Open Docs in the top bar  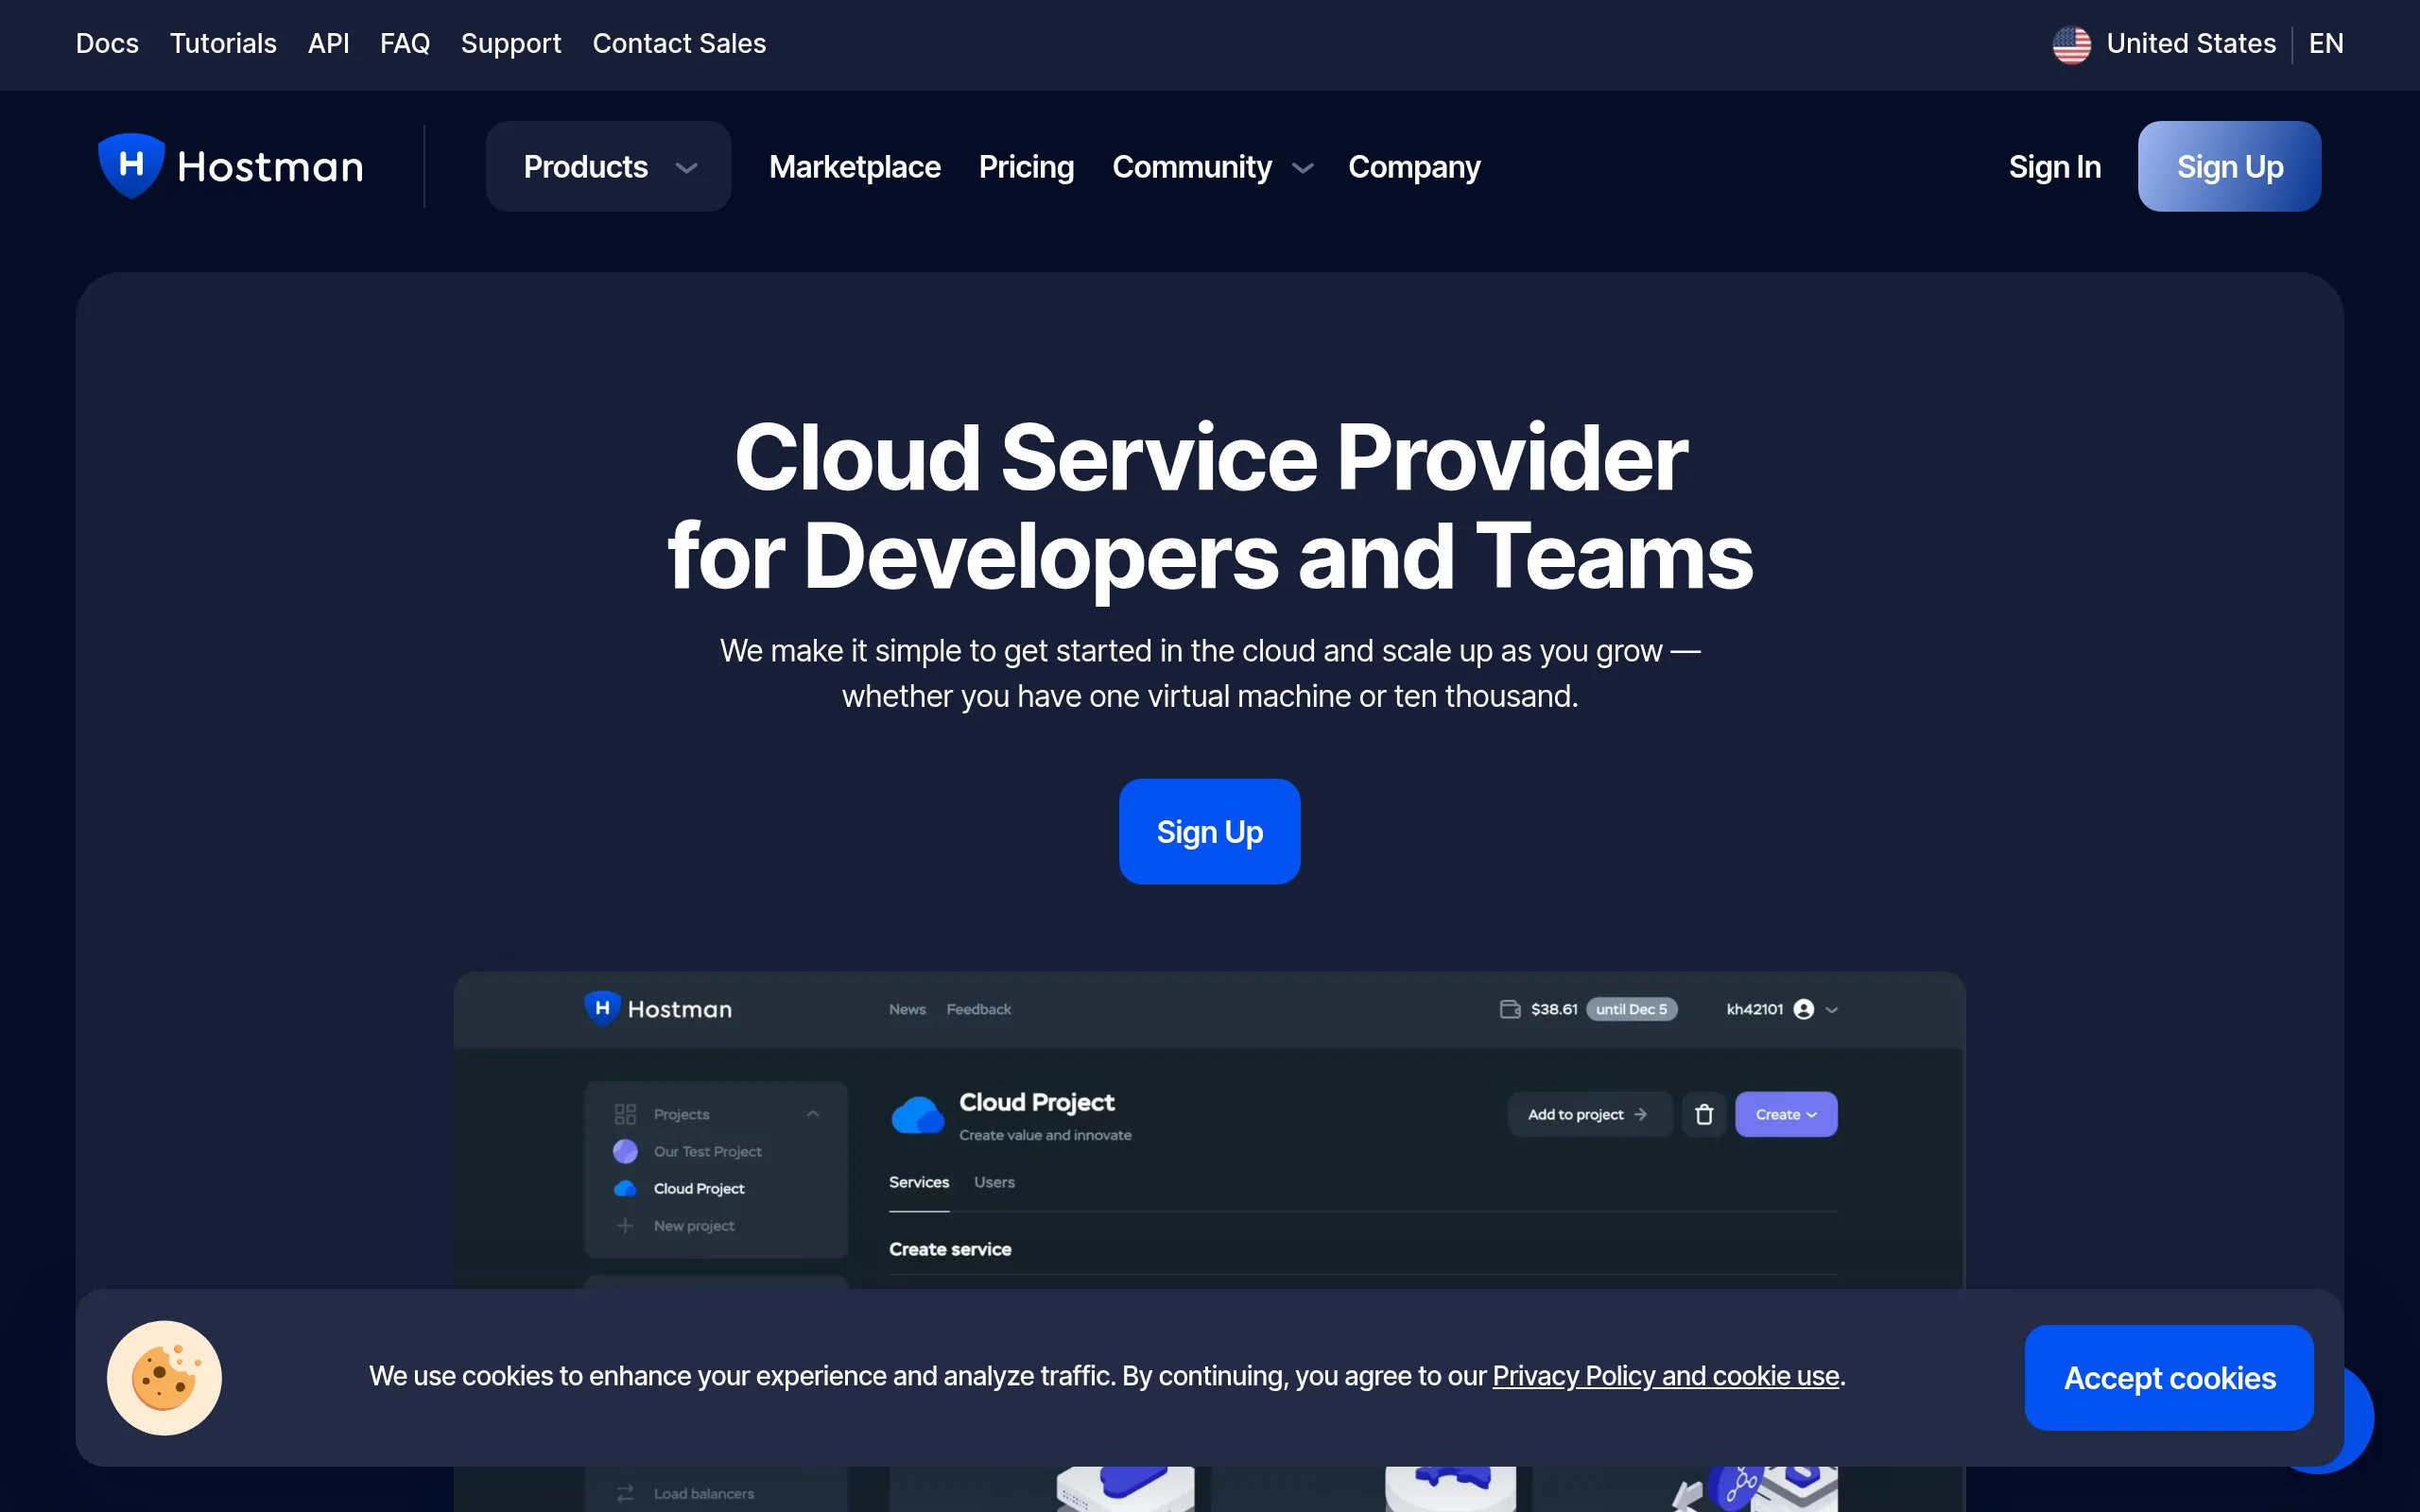click(107, 44)
